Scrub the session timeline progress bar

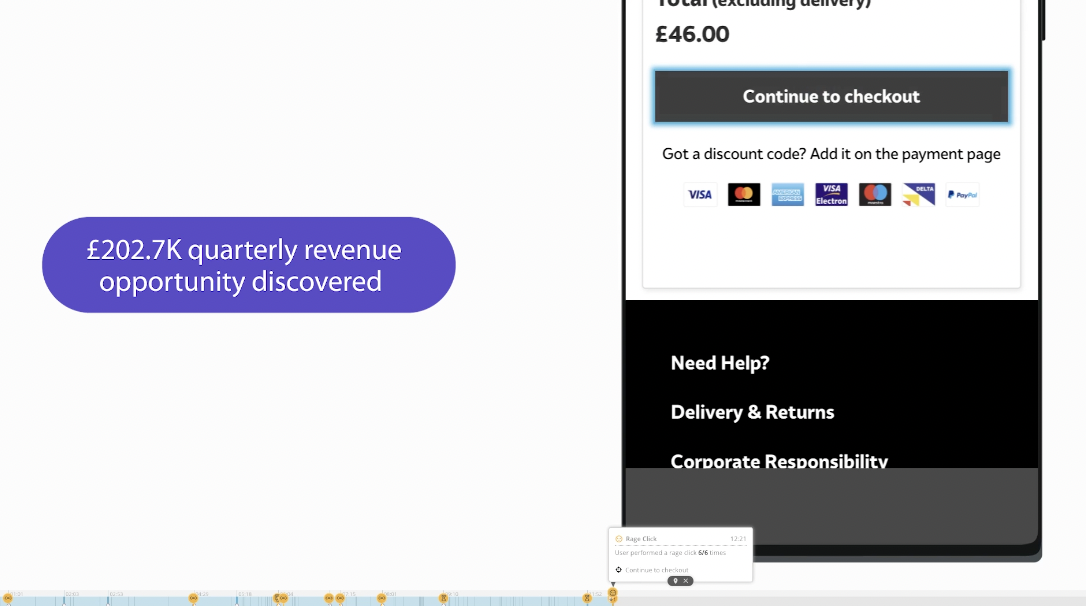[300, 600]
